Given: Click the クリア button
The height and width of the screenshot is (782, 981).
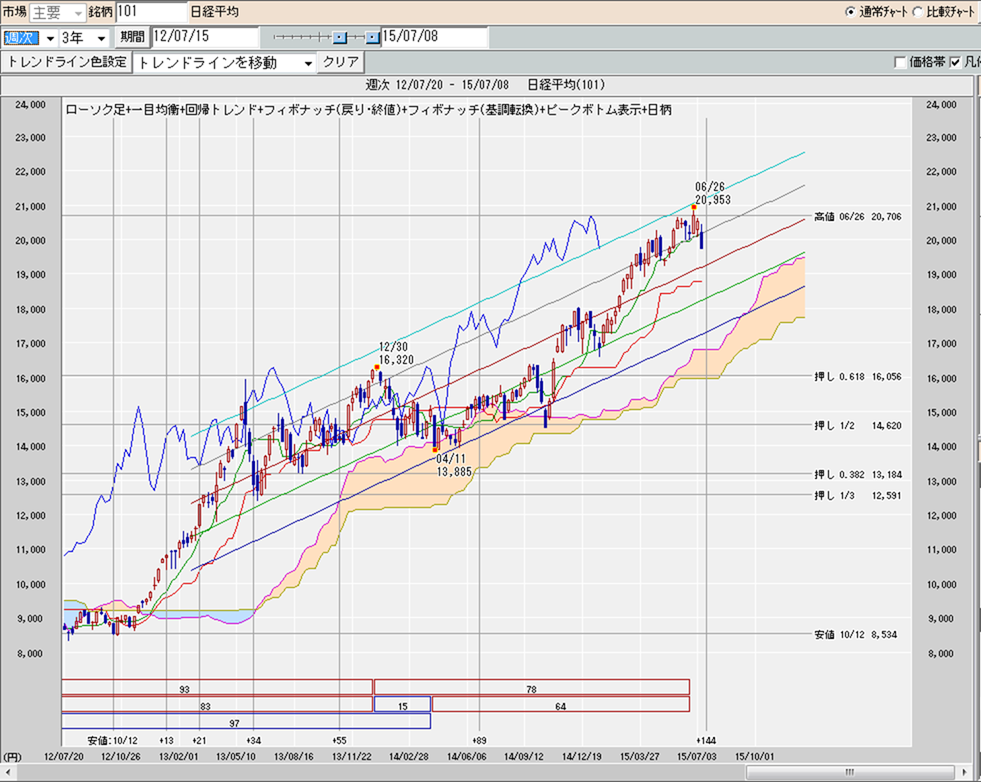Looking at the screenshot, I should coord(340,63).
